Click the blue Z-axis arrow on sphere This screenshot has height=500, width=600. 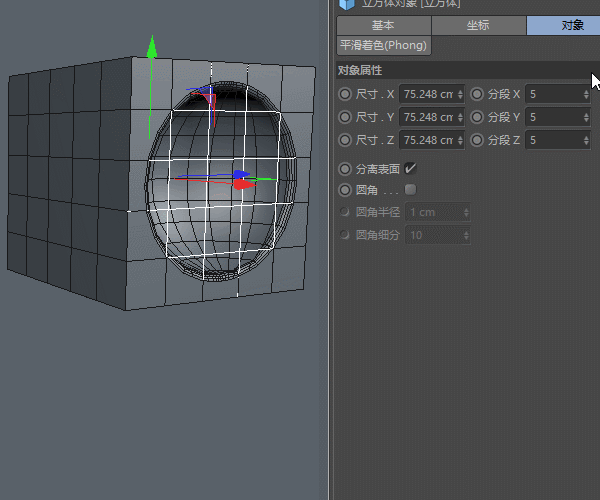point(242,174)
